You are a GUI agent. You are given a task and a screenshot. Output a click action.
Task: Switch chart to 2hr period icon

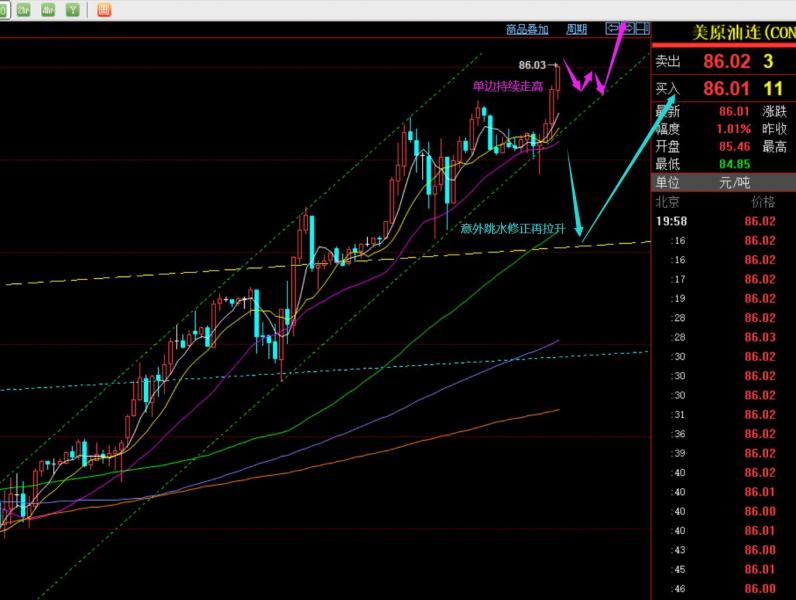[x=22, y=10]
